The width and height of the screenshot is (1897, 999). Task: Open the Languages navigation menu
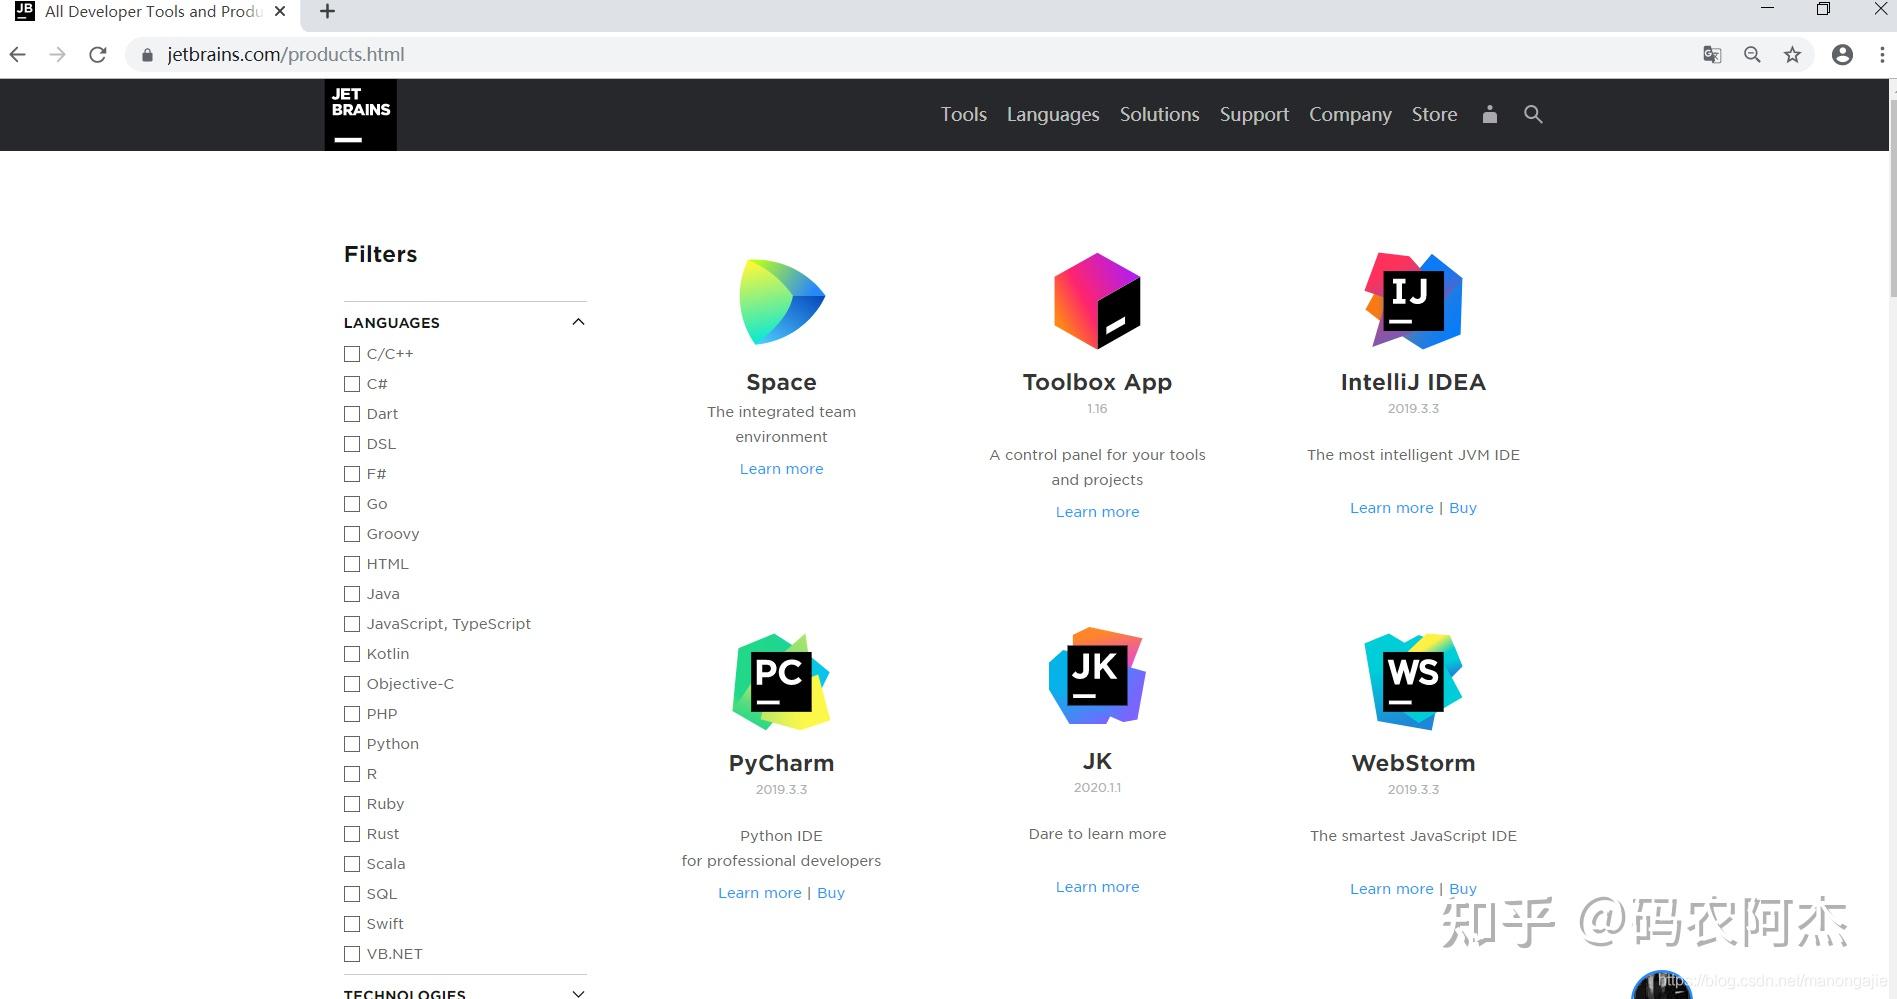point(1053,115)
